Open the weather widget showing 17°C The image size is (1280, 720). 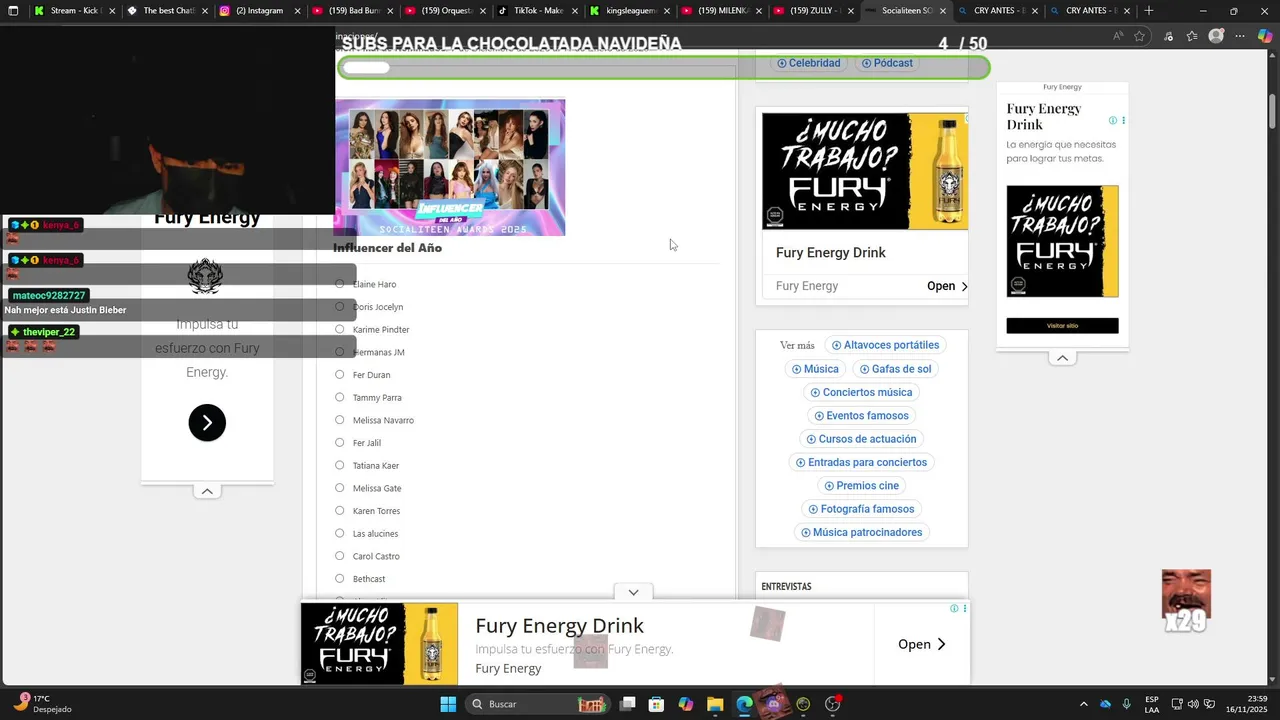coord(42,704)
